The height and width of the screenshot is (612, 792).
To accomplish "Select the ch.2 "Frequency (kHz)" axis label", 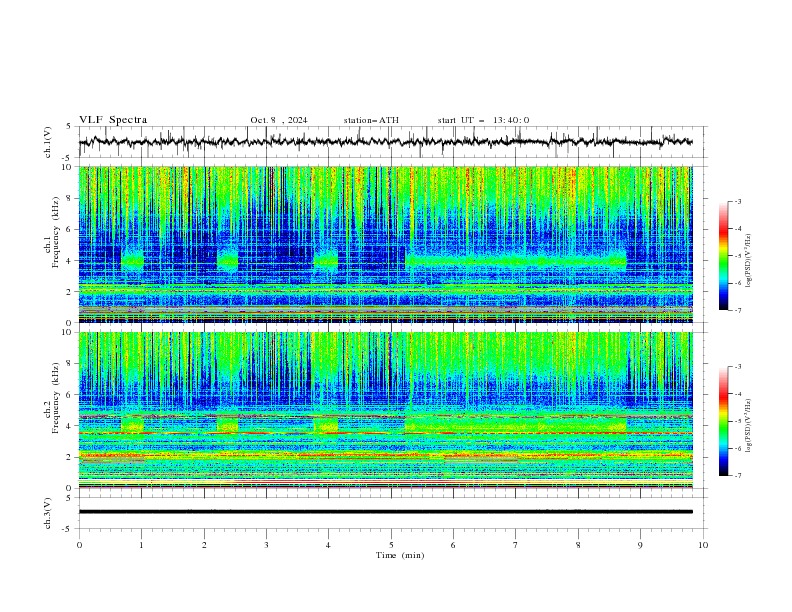I will [x=56, y=398].
